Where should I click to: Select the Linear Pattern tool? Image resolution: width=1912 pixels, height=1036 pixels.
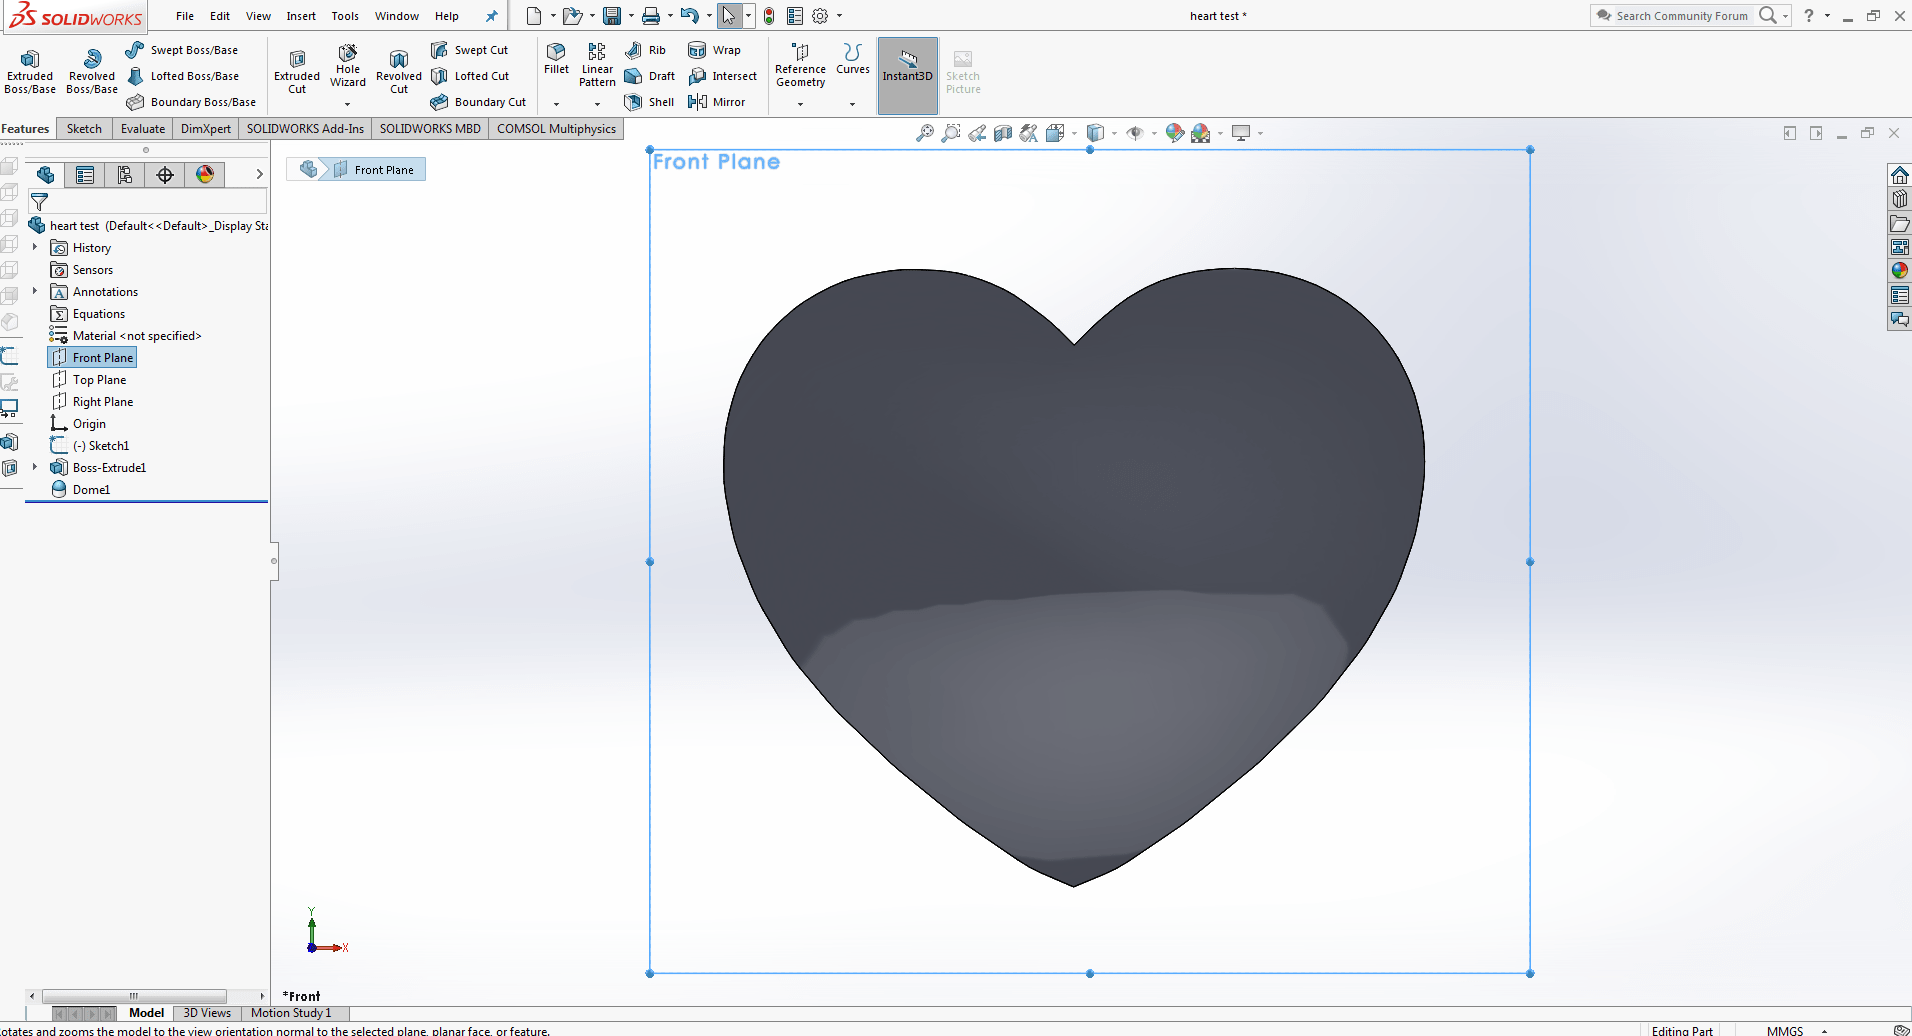[597, 66]
